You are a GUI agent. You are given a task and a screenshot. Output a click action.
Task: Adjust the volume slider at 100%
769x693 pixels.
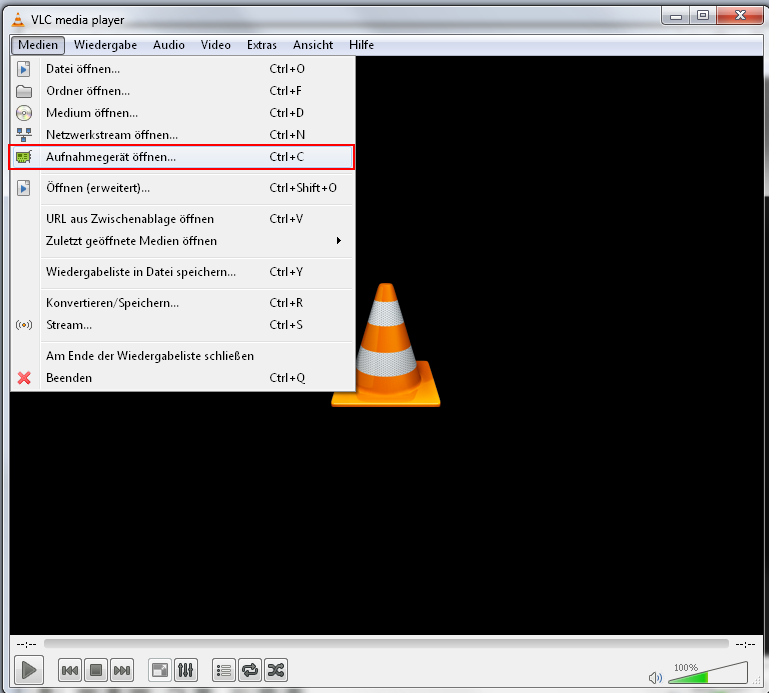pyautogui.click(x=708, y=672)
